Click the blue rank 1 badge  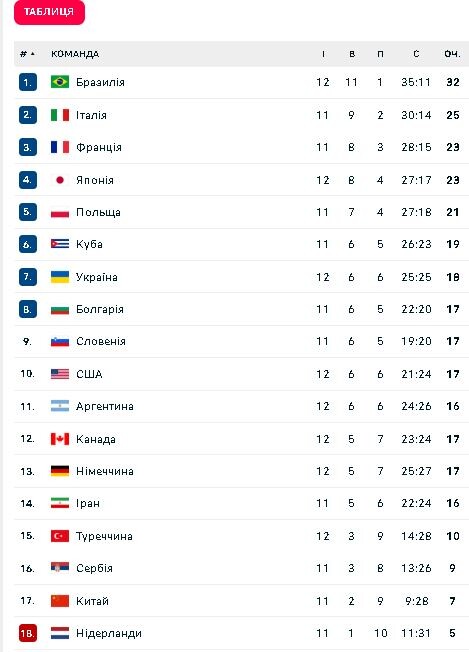coord(28,82)
